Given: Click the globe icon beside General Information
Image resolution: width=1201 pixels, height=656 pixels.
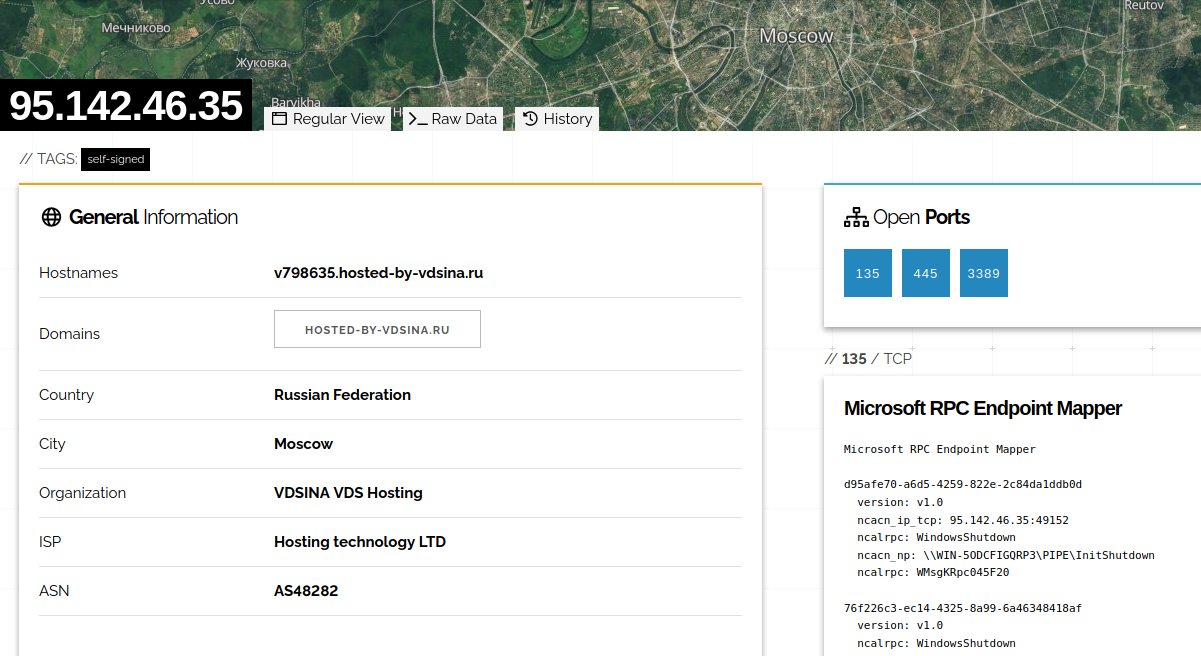Looking at the screenshot, I should (x=51, y=217).
